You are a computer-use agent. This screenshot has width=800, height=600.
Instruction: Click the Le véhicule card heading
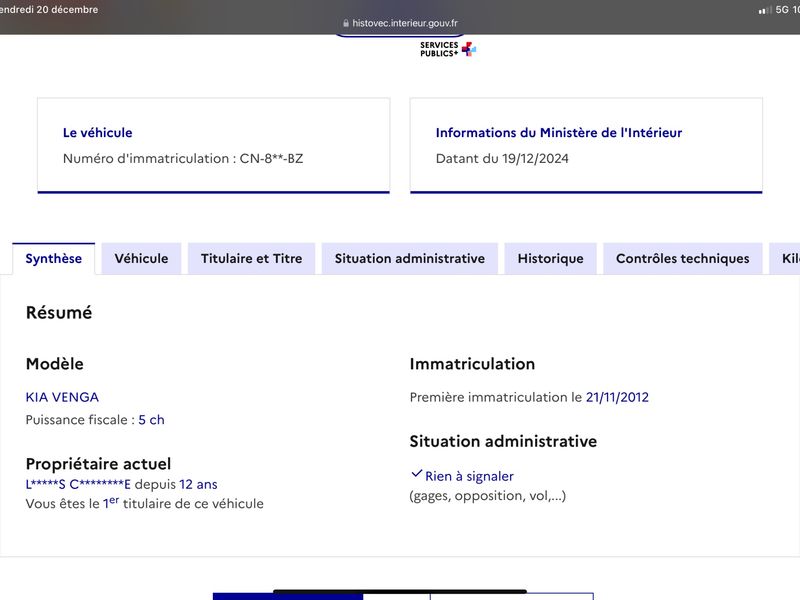[97, 133]
